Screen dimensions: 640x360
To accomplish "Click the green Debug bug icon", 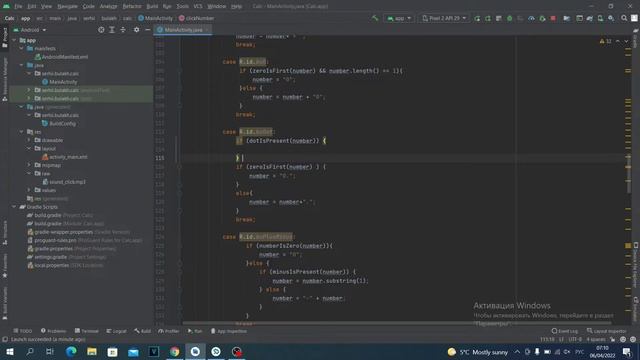I will (x=509, y=18).
